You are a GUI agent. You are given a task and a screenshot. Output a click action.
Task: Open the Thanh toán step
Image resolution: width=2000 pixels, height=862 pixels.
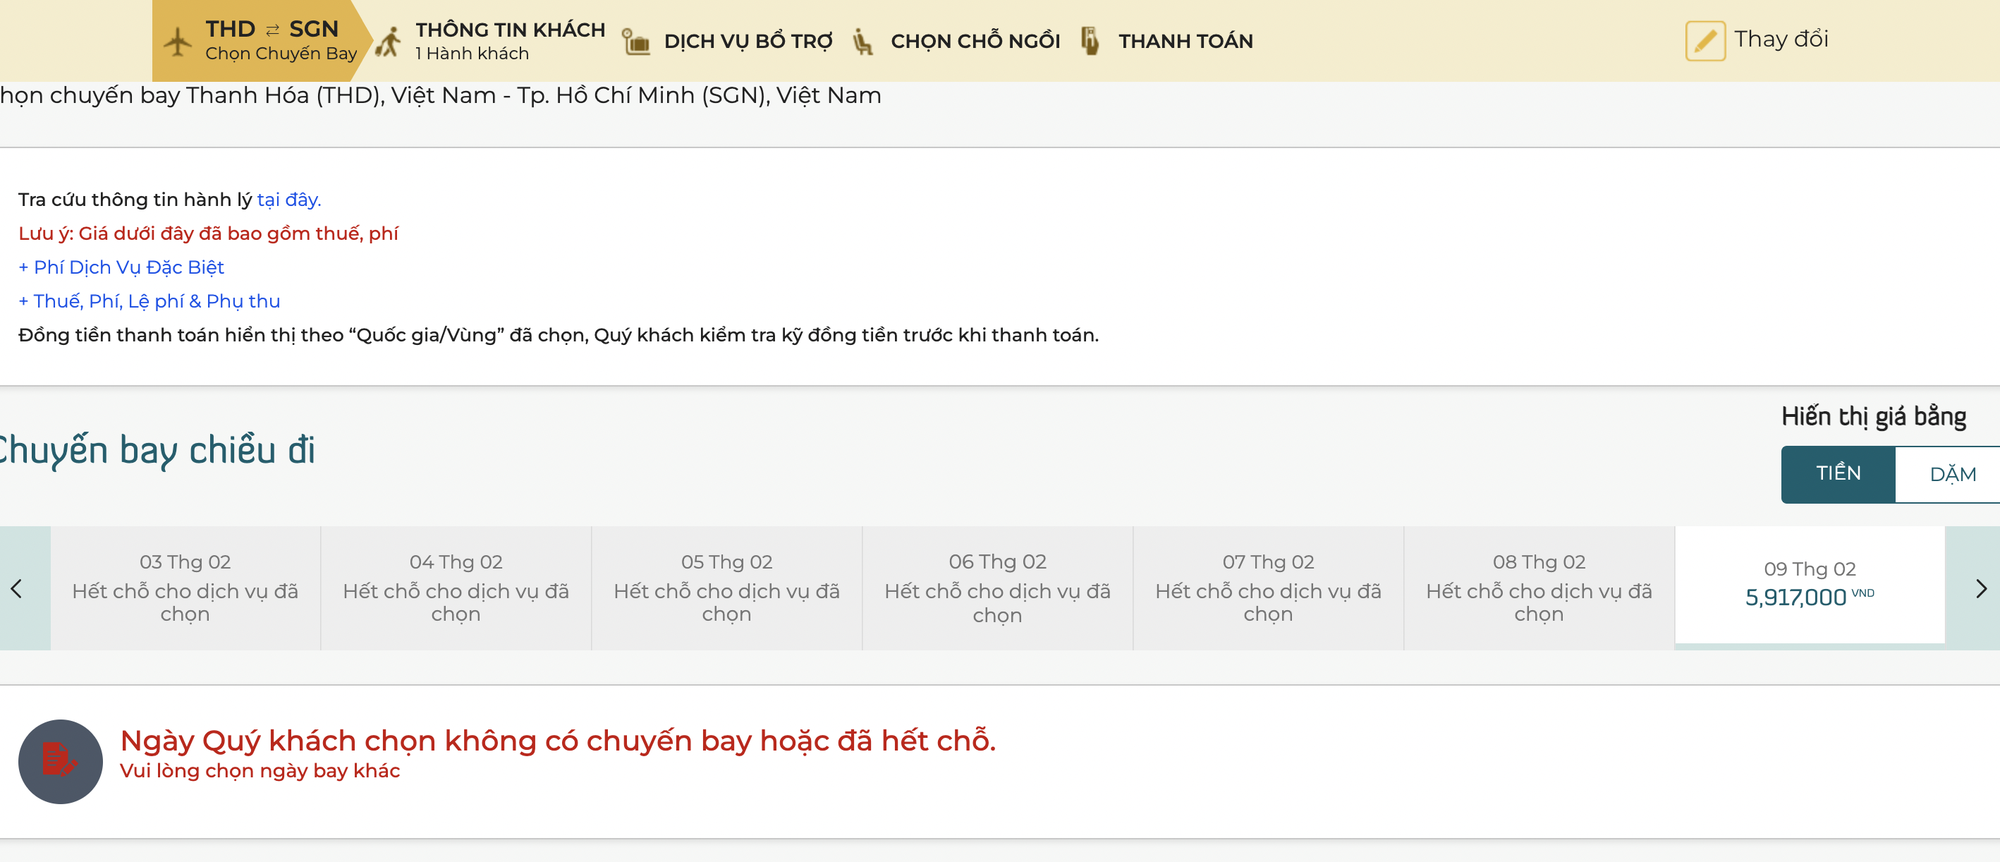point(1167,41)
